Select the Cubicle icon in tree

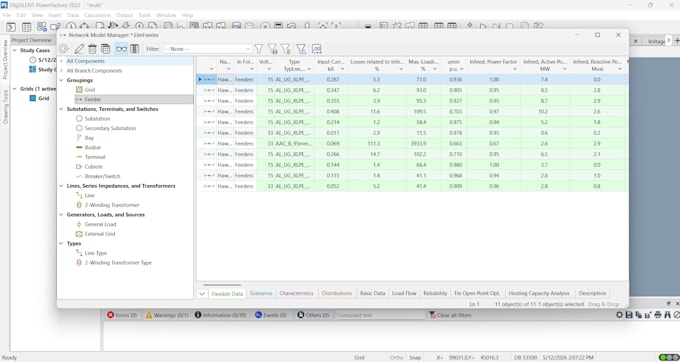click(79, 166)
